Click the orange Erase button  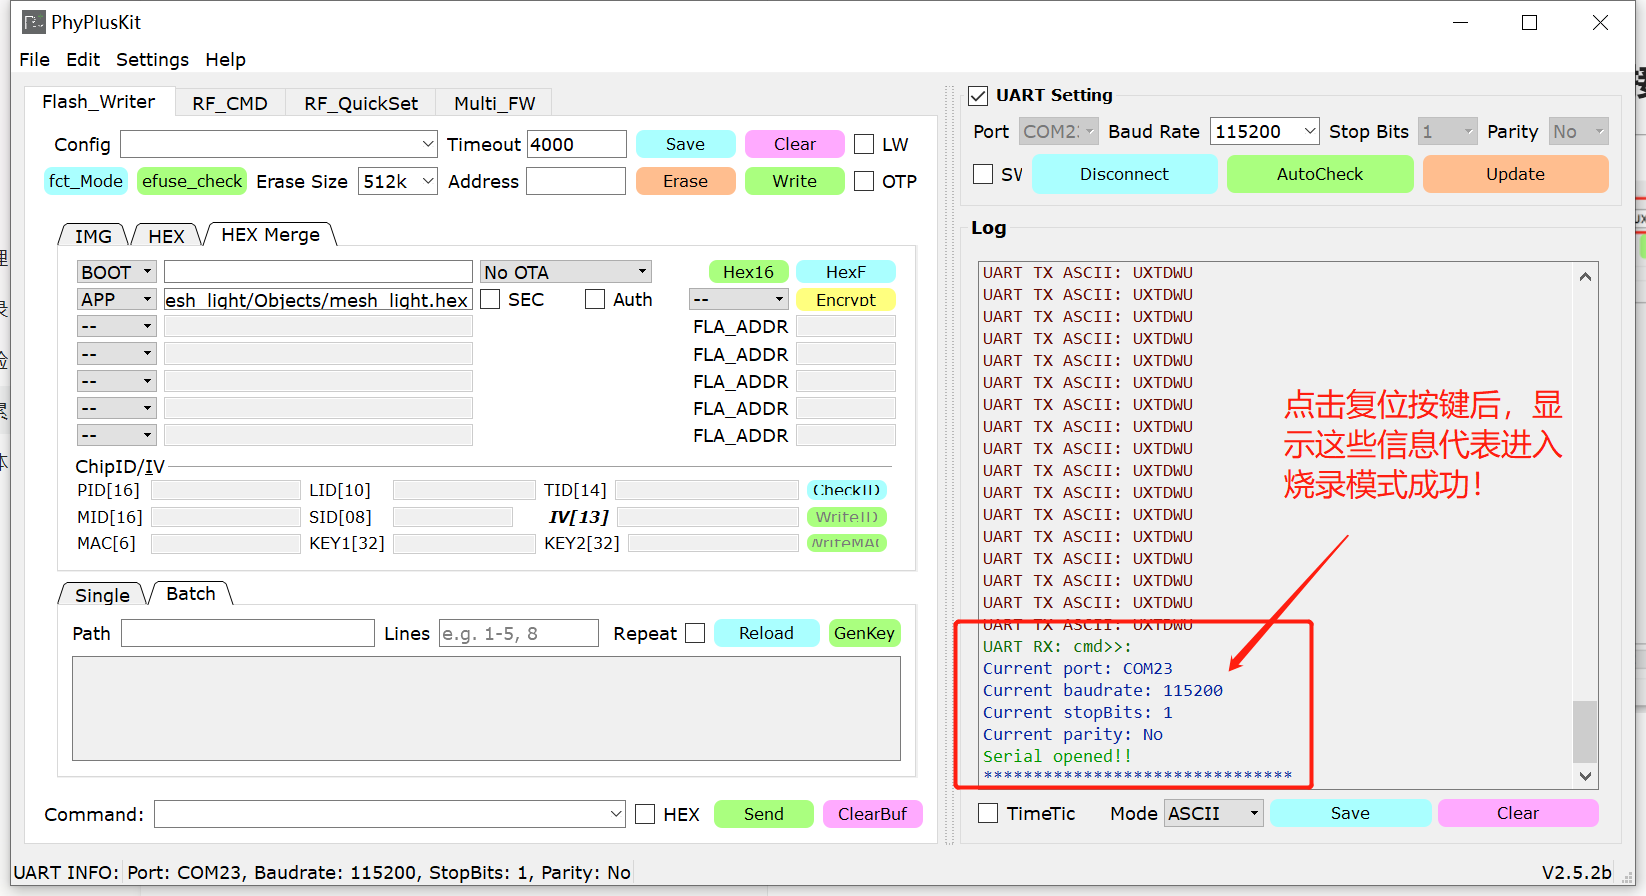[x=685, y=181]
